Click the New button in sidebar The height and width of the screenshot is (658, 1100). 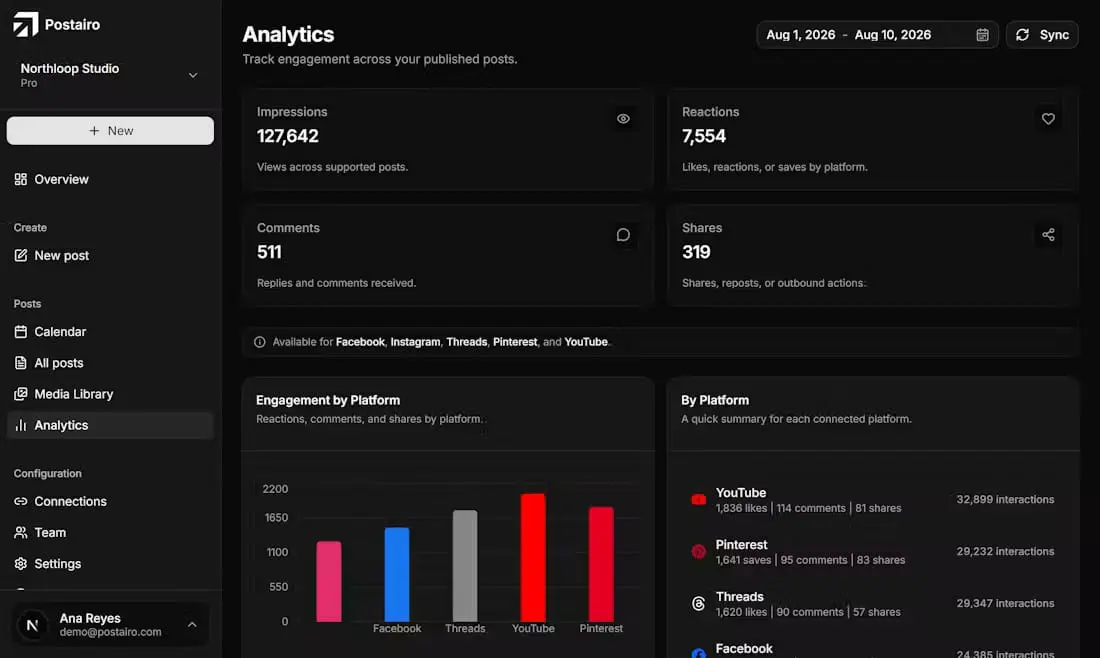click(110, 130)
